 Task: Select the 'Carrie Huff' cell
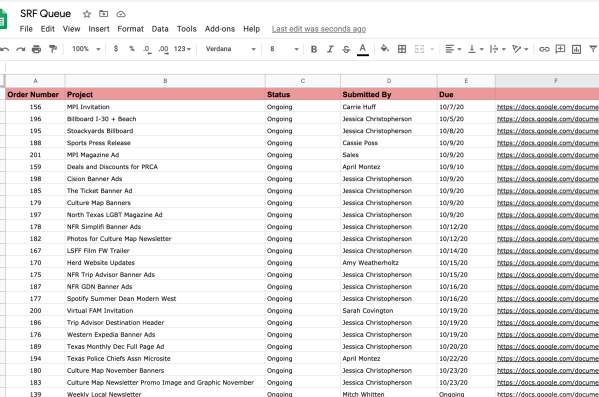(x=389, y=107)
